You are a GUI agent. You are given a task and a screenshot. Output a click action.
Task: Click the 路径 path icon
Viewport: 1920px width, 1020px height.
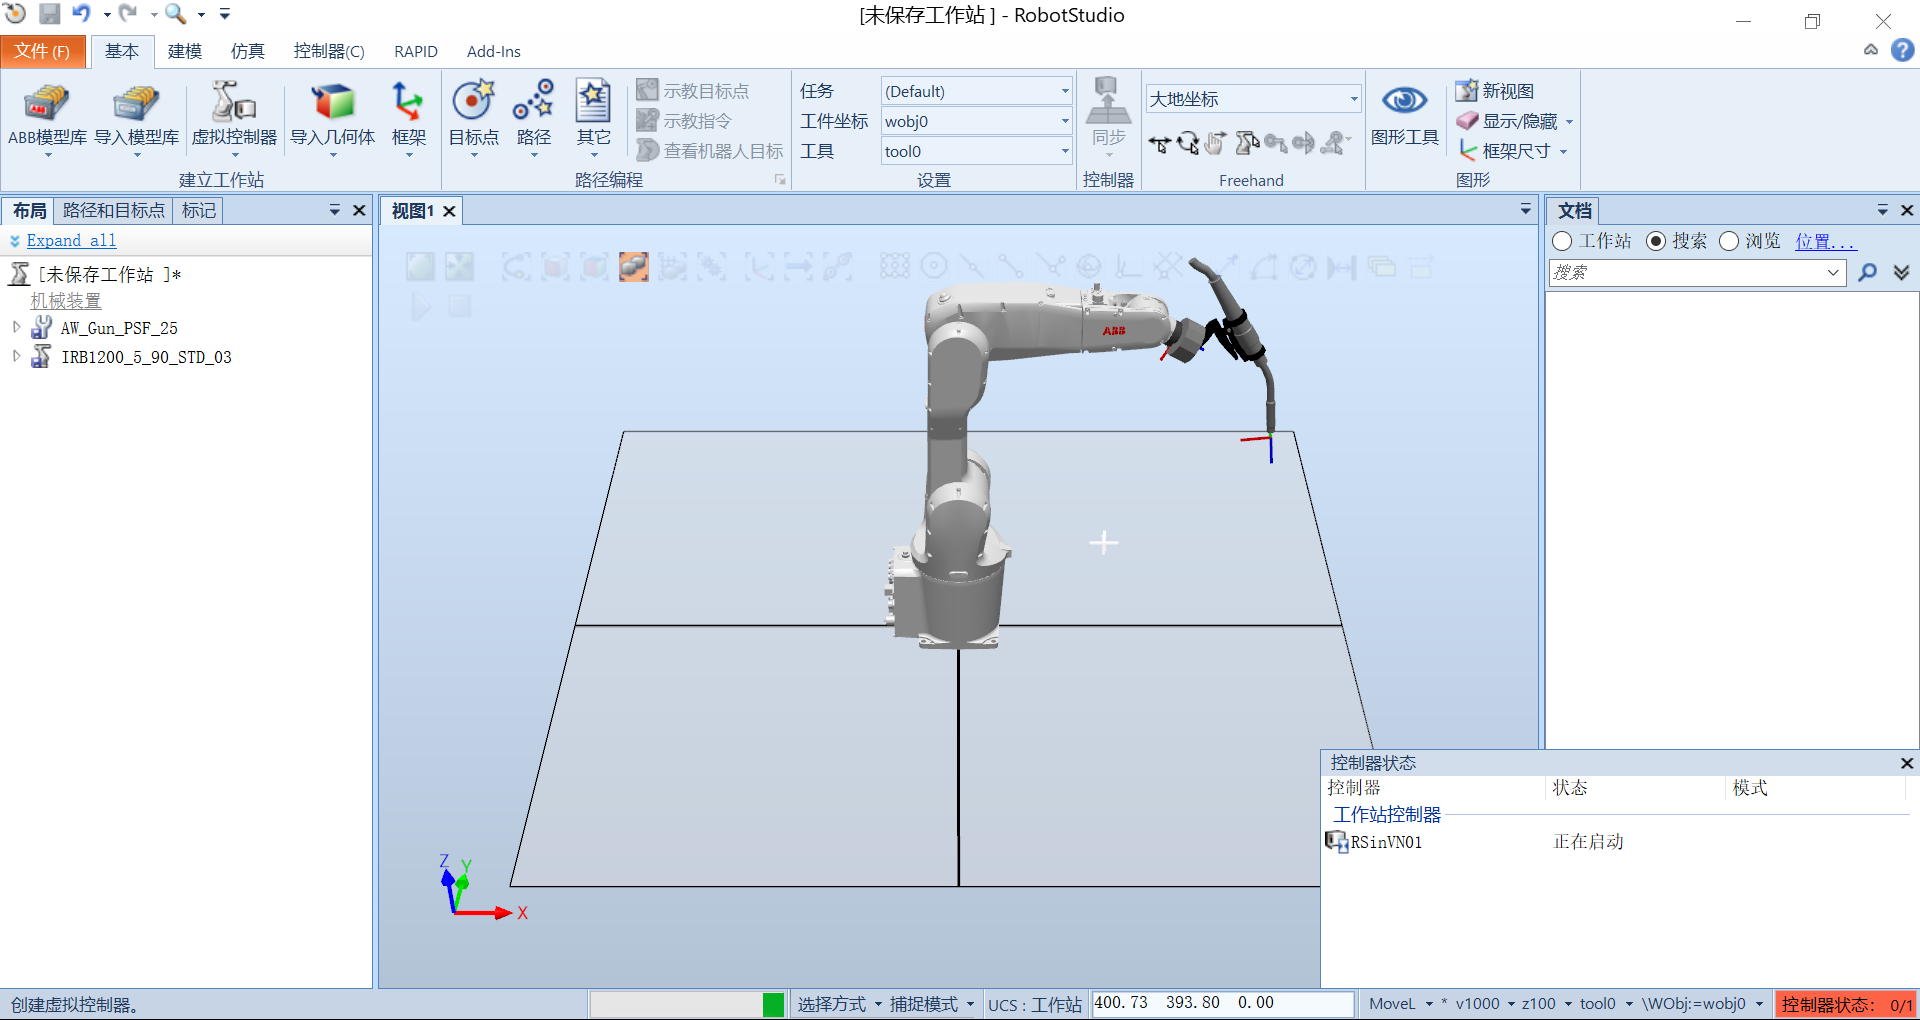(533, 101)
